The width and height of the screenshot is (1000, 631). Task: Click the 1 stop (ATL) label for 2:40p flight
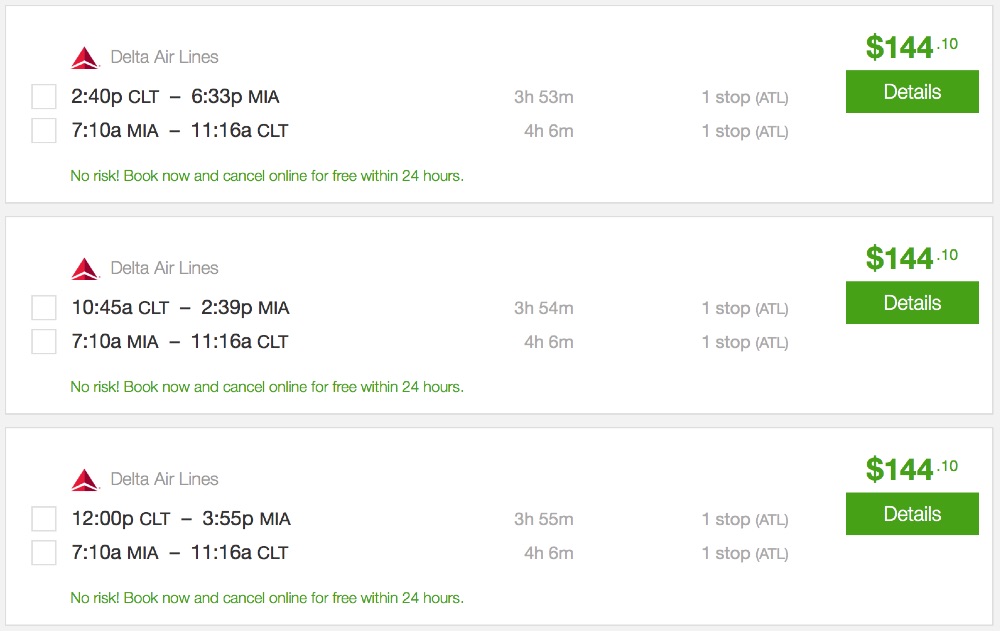tap(744, 97)
